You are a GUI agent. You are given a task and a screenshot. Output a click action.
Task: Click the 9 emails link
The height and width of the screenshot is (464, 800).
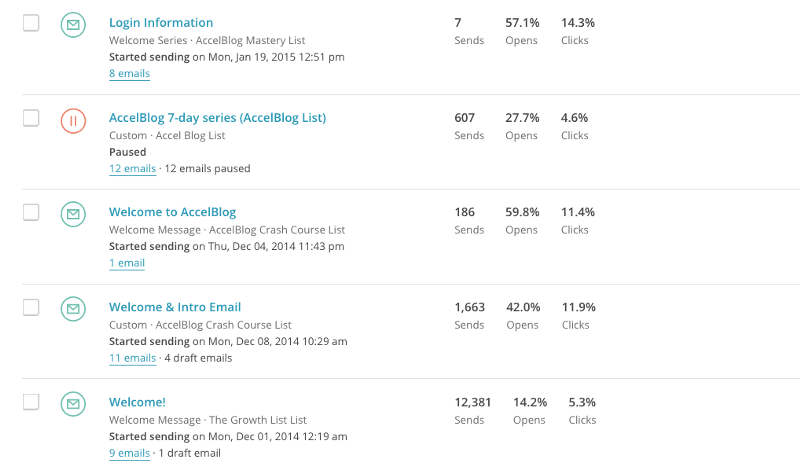129,453
